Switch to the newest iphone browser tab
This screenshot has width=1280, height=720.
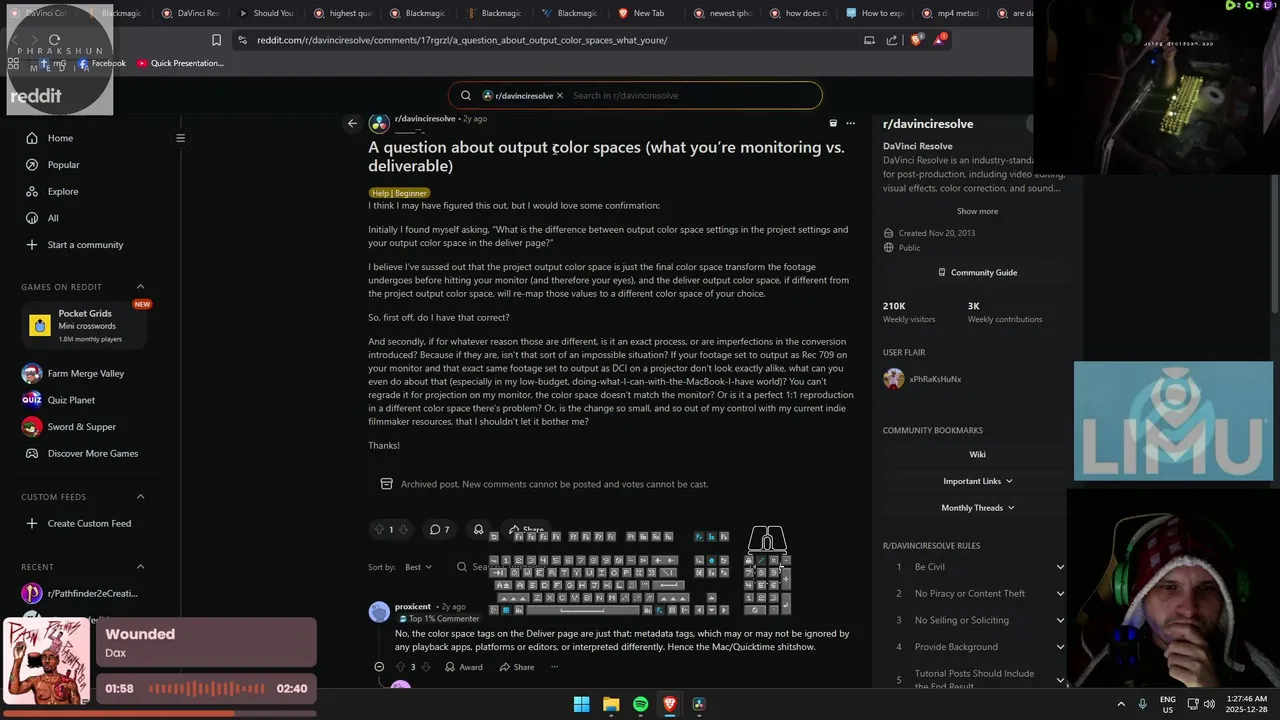pyautogui.click(x=722, y=13)
